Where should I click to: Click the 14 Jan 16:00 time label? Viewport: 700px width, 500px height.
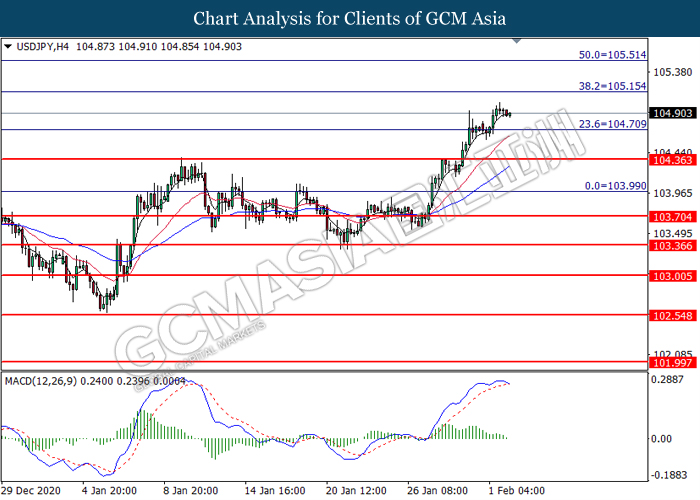coord(275,491)
